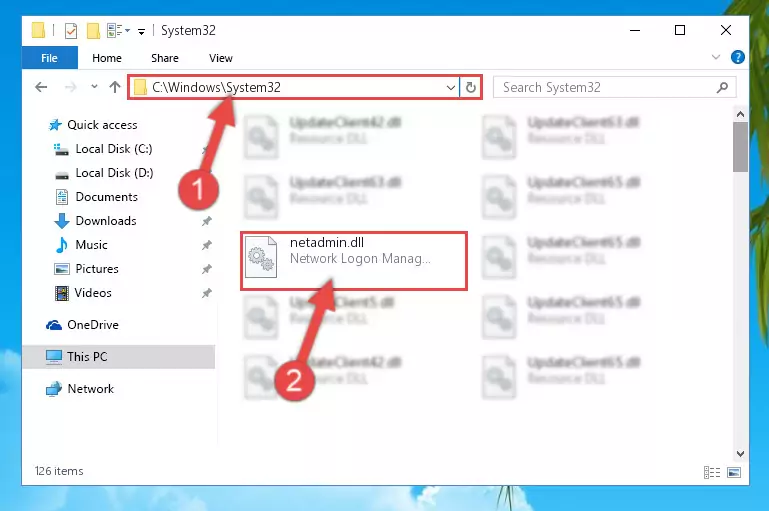This screenshot has width=769, height=511.
Task: Click the 126 items status text
Action: pyautogui.click(x=59, y=471)
